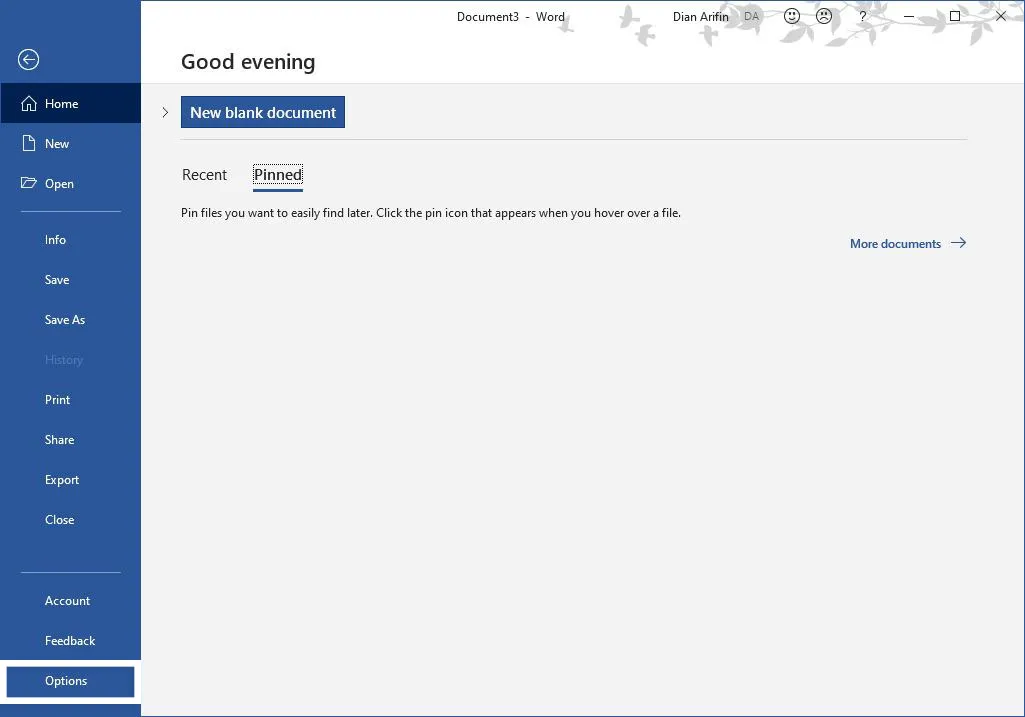Viewport: 1025px width, 717px height.
Task: Stay on the Pinned tab
Action: point(277,174)
